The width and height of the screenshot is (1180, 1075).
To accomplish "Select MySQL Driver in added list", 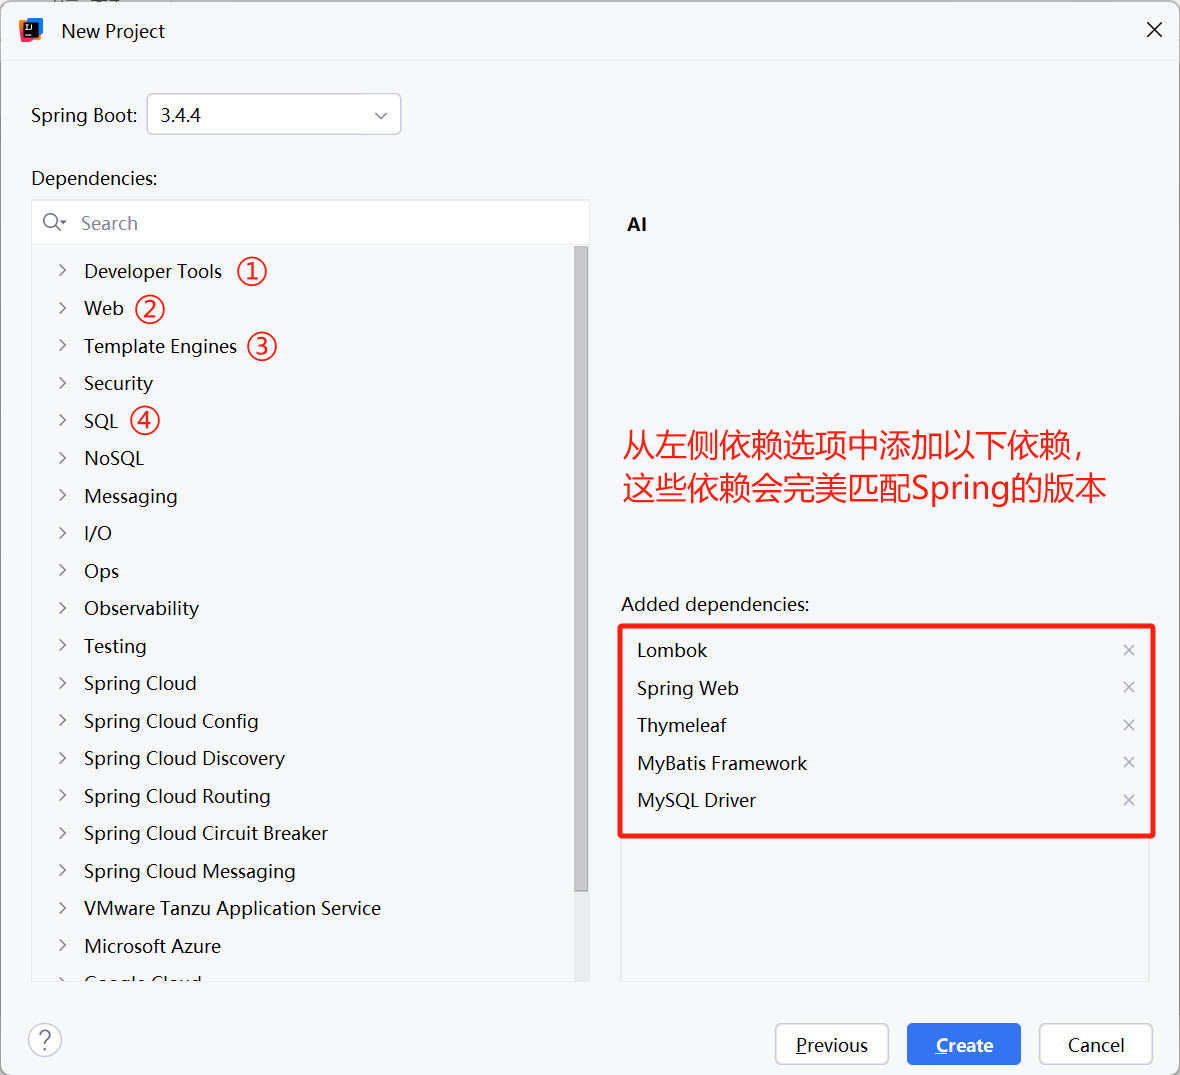I will [x=696, y=800].
